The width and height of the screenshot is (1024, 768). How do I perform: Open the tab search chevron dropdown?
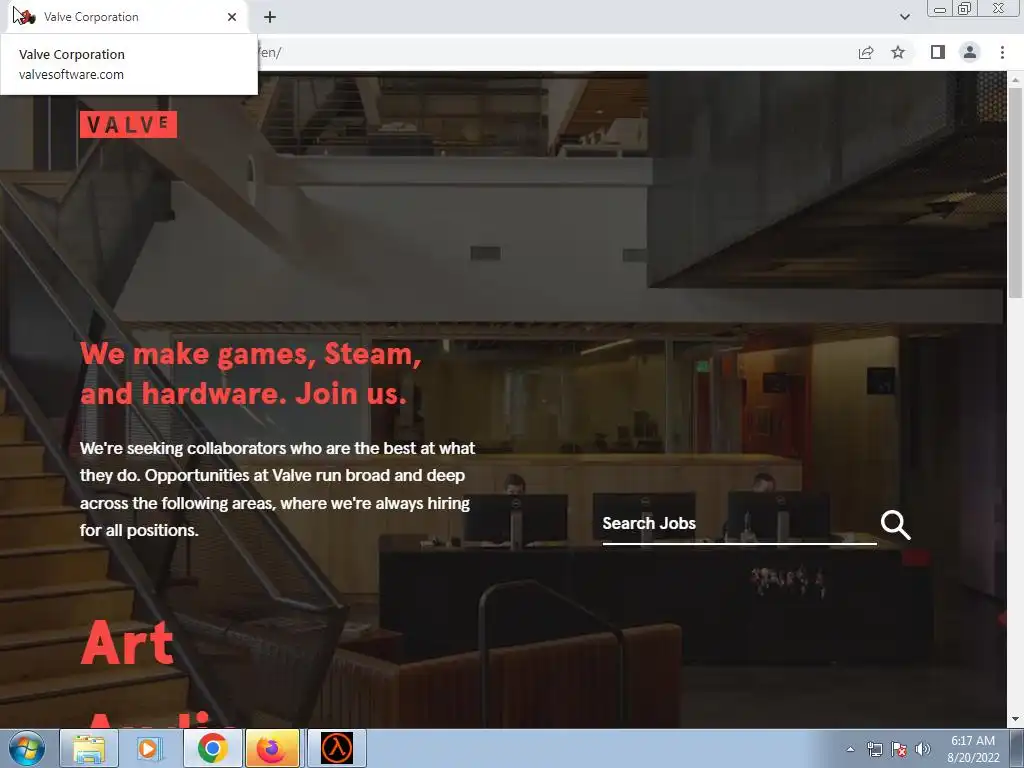point(904,17)
